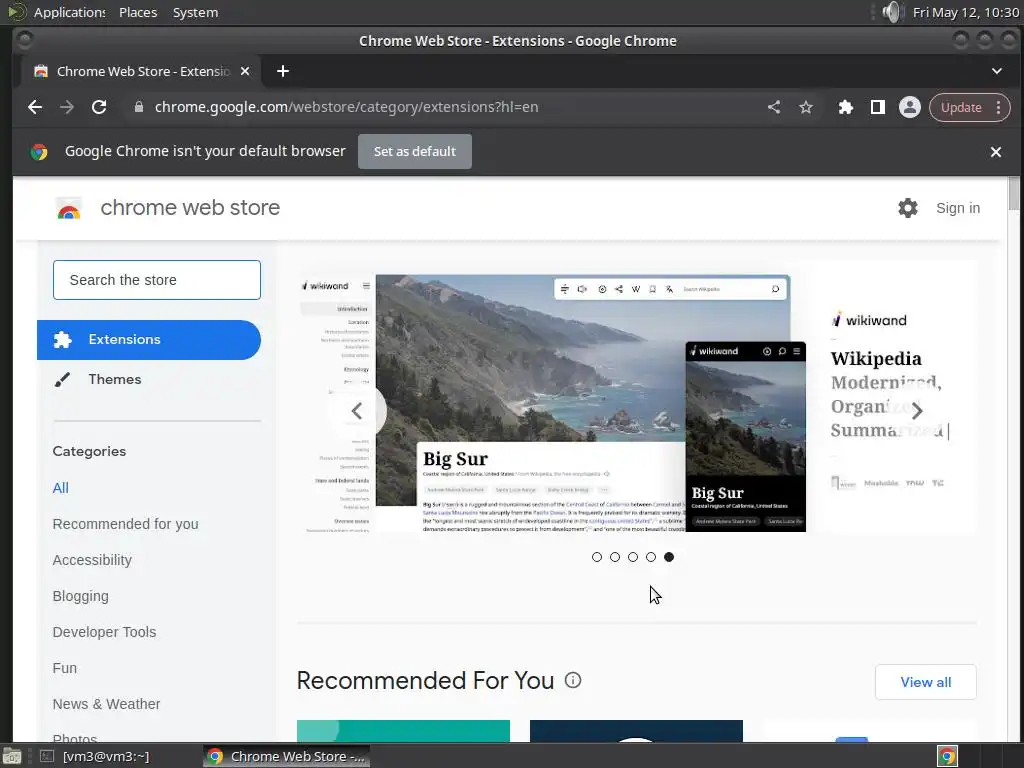Show the previous carousel slide
Screen dimensions: 1024x768
357,411
